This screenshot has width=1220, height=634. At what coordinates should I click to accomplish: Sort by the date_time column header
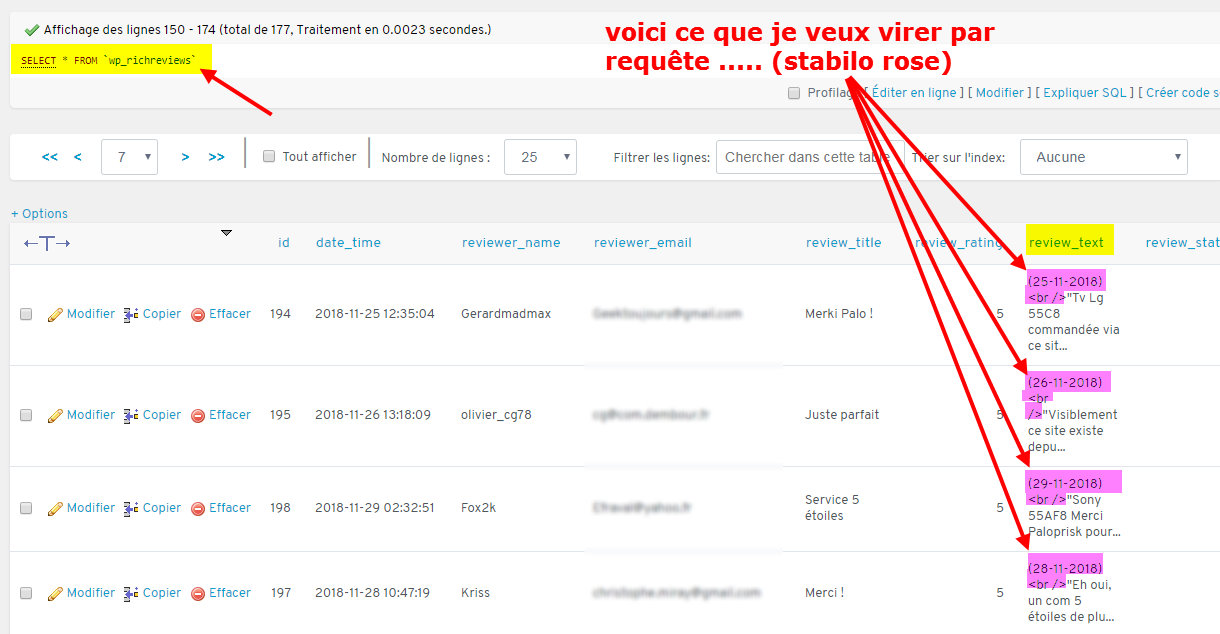click(348, 243)
